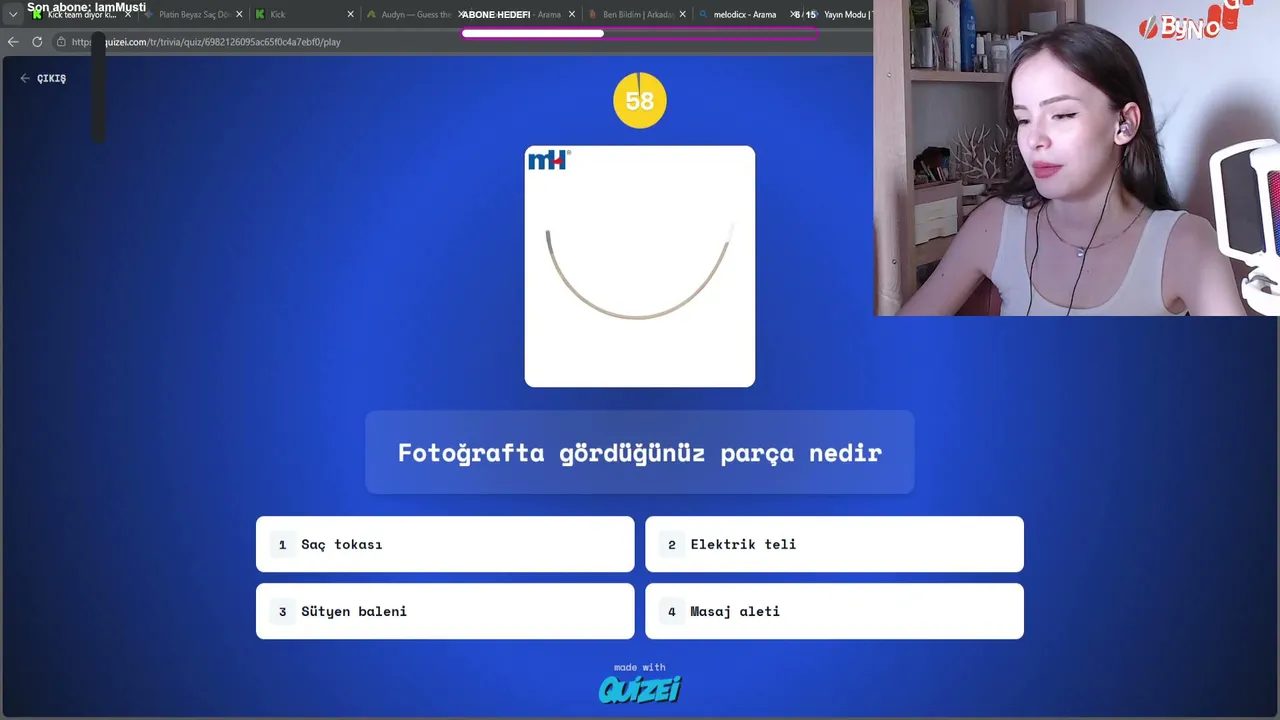1280x720 pixels.
Task: Click the browser back arrow
Action: [13, 42]
